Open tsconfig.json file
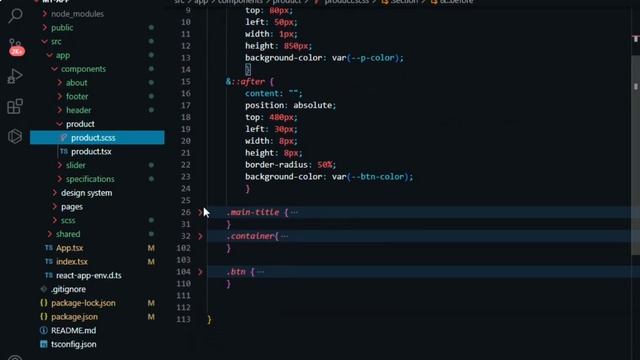 pyautogui.click(x=73, y=344)
